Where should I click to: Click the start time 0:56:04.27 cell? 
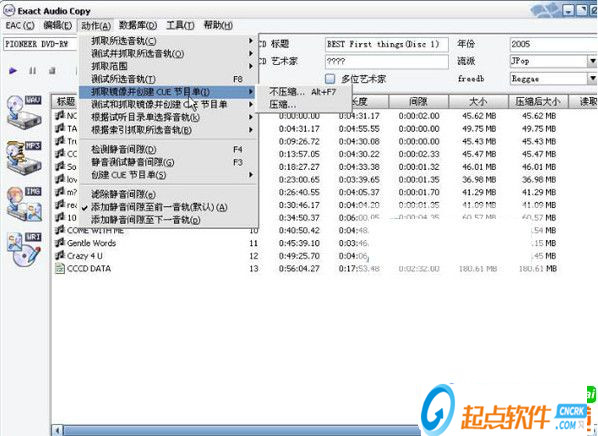click(x=299, y=269)
